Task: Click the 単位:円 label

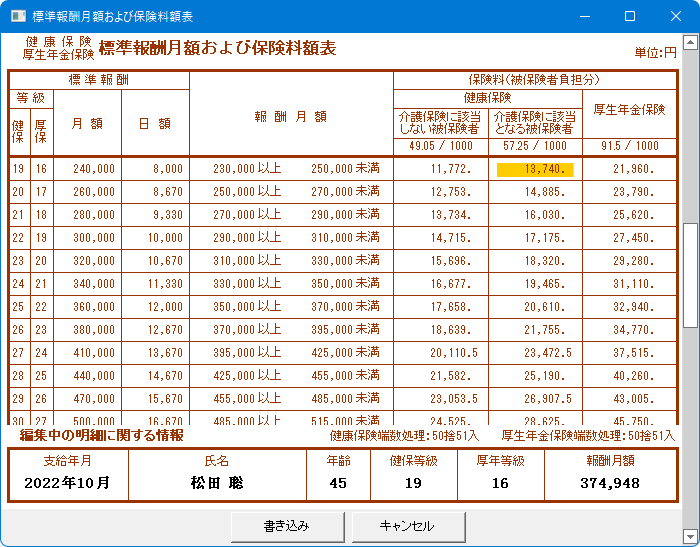Action: coord(656,53)
